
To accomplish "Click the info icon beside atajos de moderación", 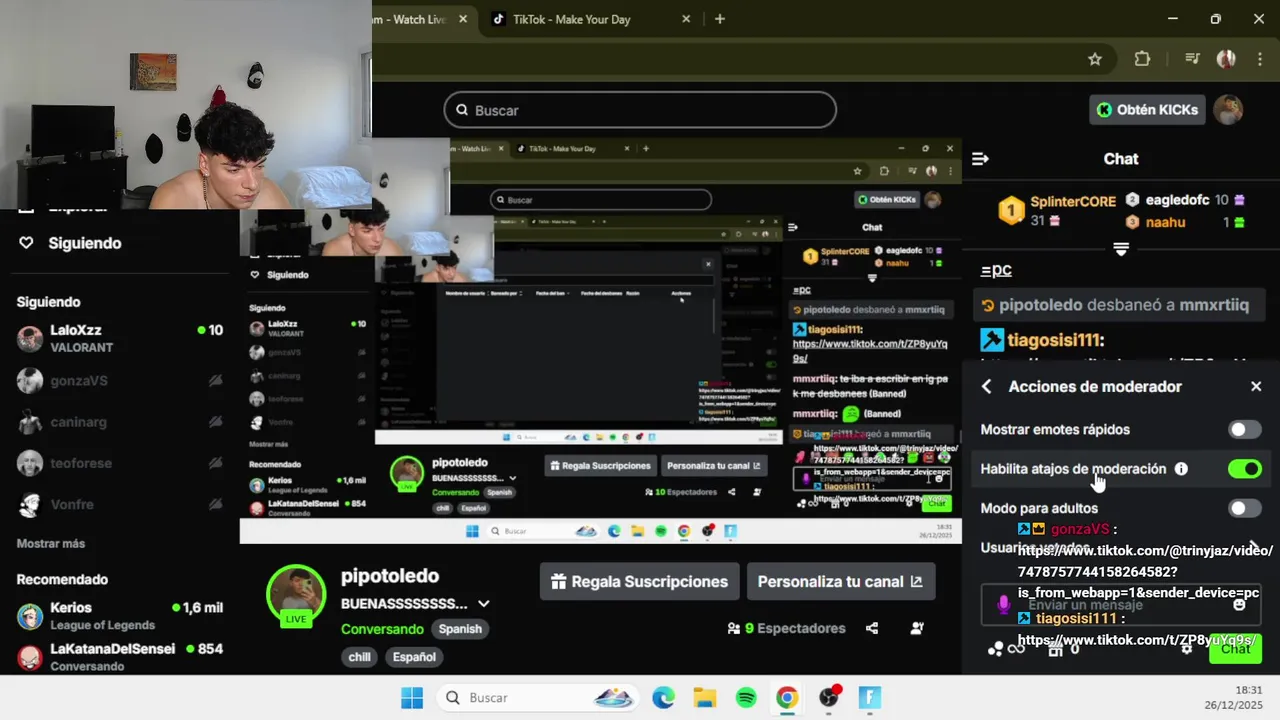I will click(1181, 469).
